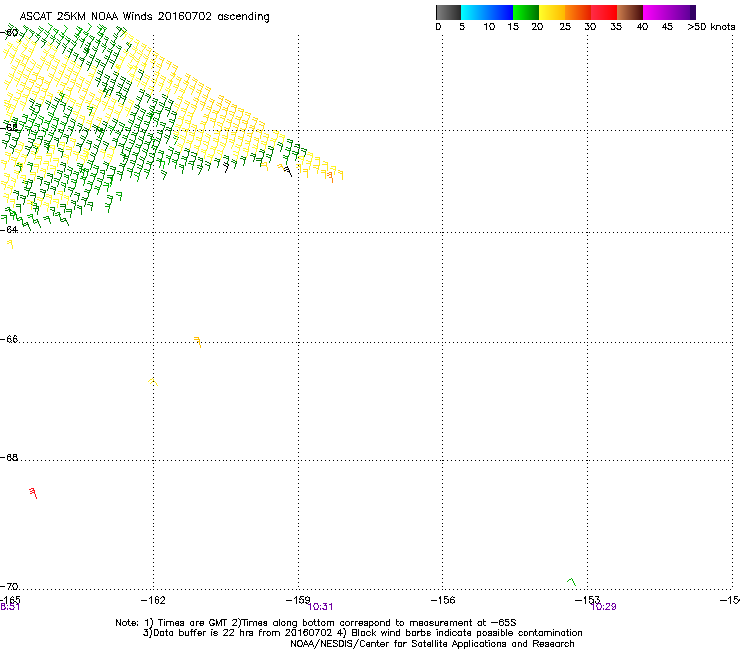The height and width of the screenshot is (650, 740).
Task: Click the '-62' latitude axis label
Action: point(9,128)
